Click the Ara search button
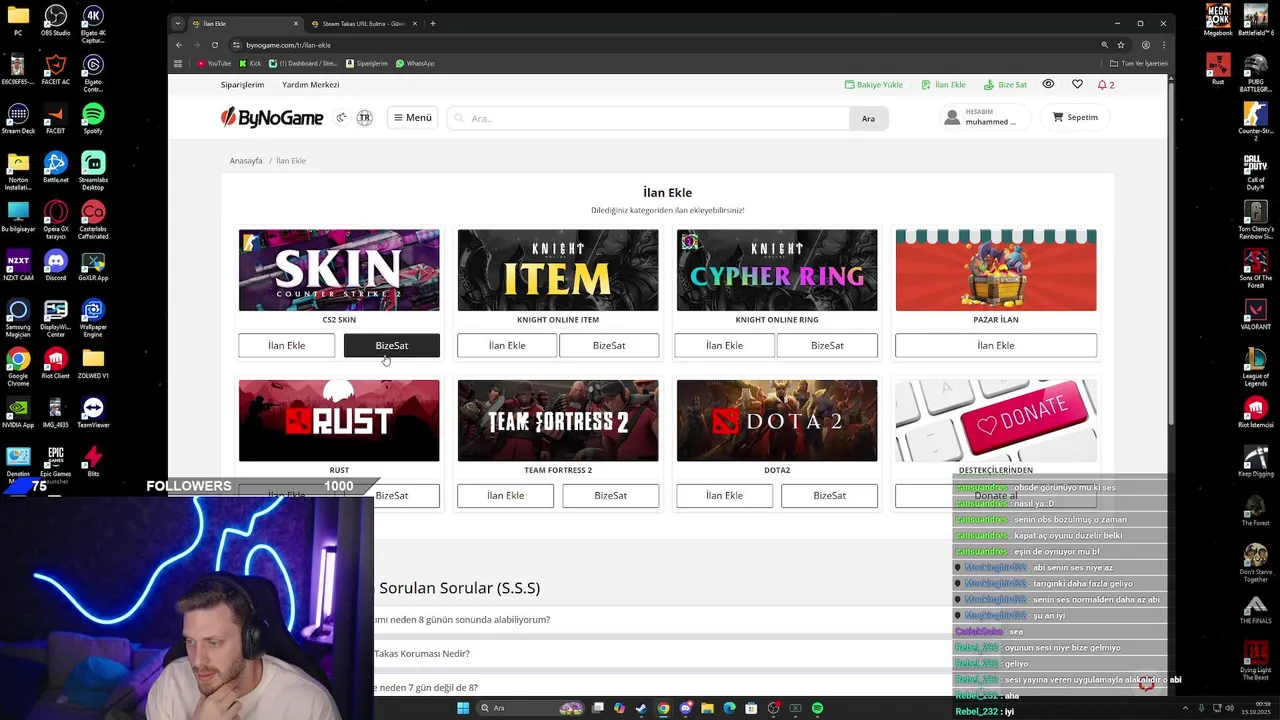Viewport: 1280px width, 720px height. point(868,118)
